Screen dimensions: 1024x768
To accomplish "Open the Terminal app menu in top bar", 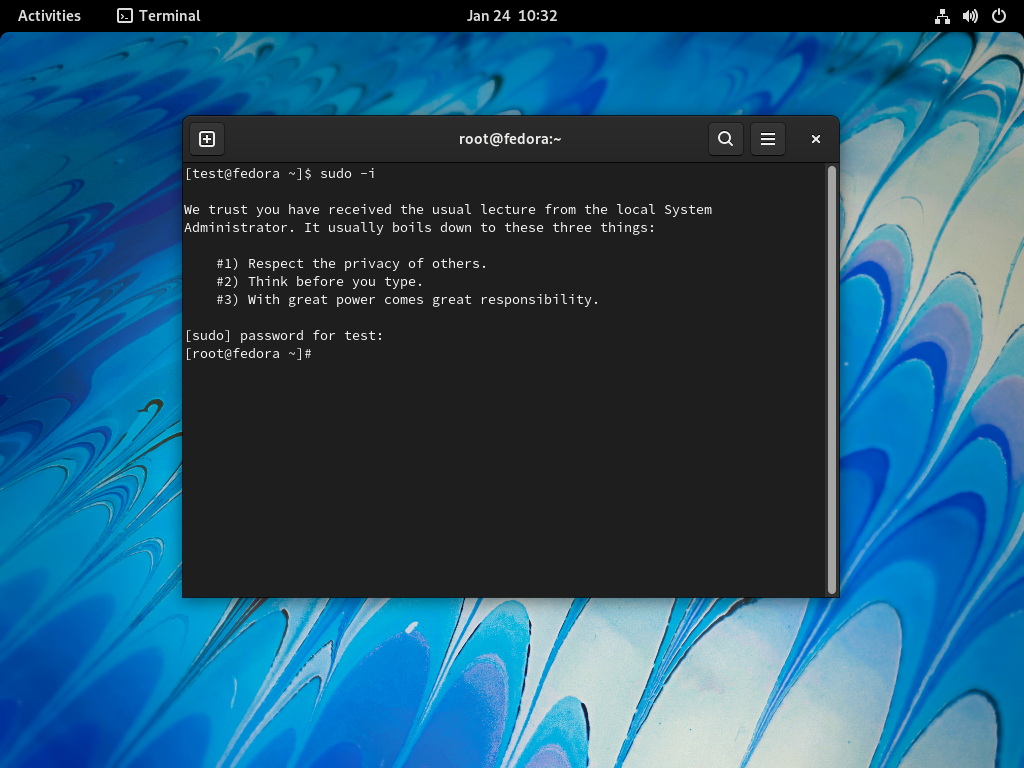I will tap(159, 16).
